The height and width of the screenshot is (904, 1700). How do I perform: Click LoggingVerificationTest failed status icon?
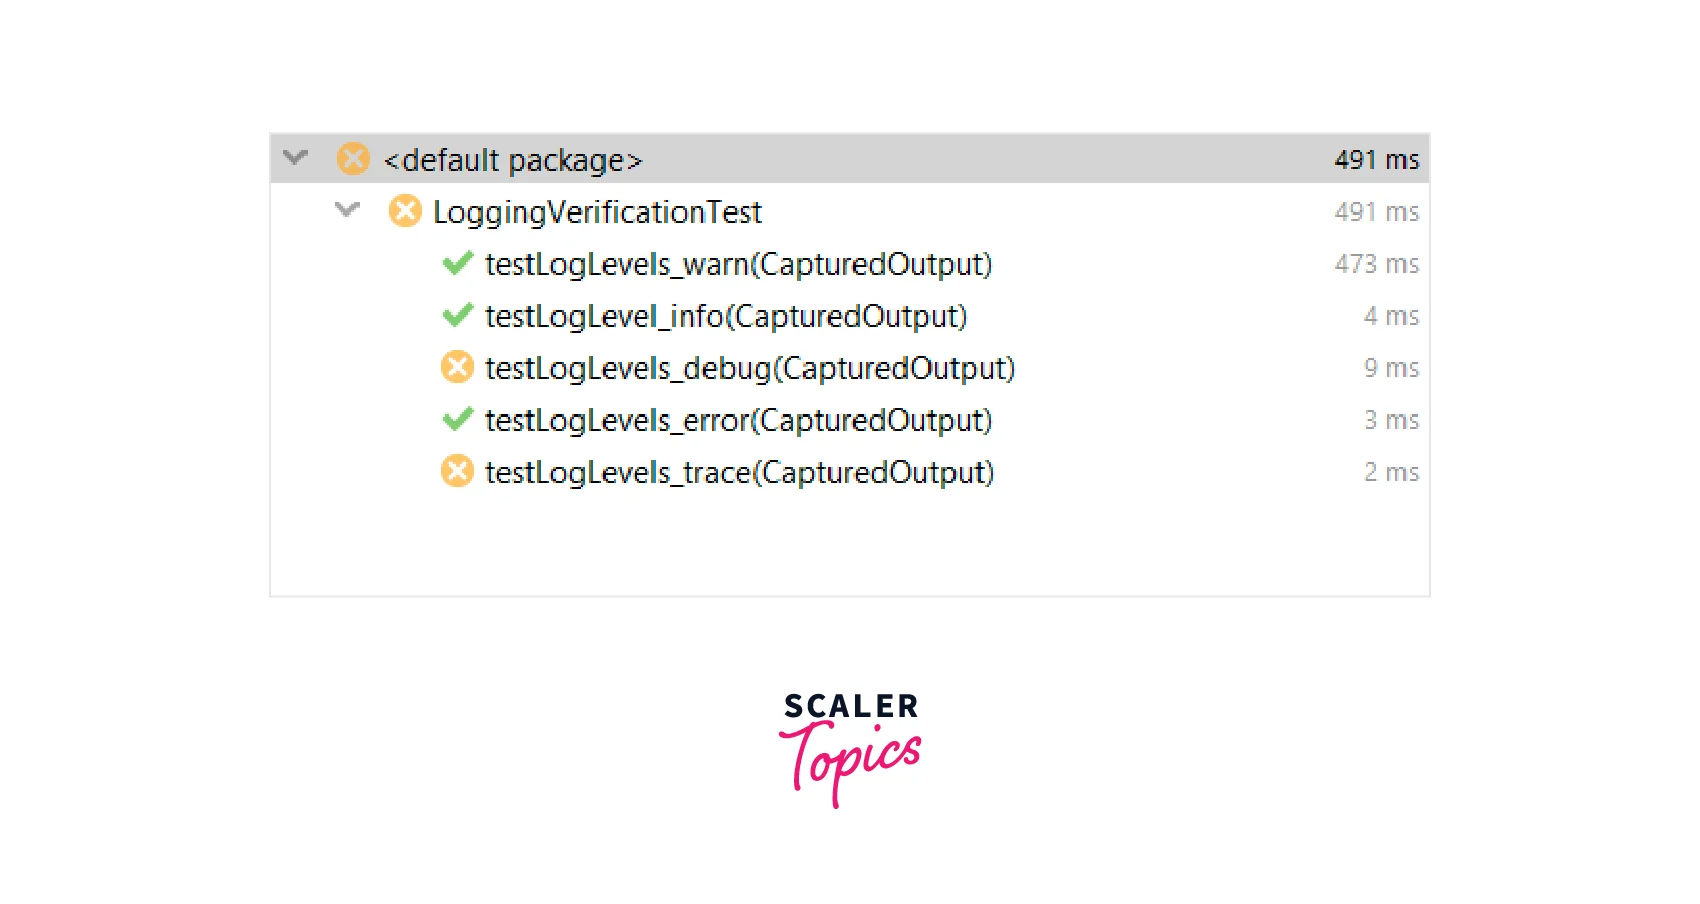coord(405,211)
